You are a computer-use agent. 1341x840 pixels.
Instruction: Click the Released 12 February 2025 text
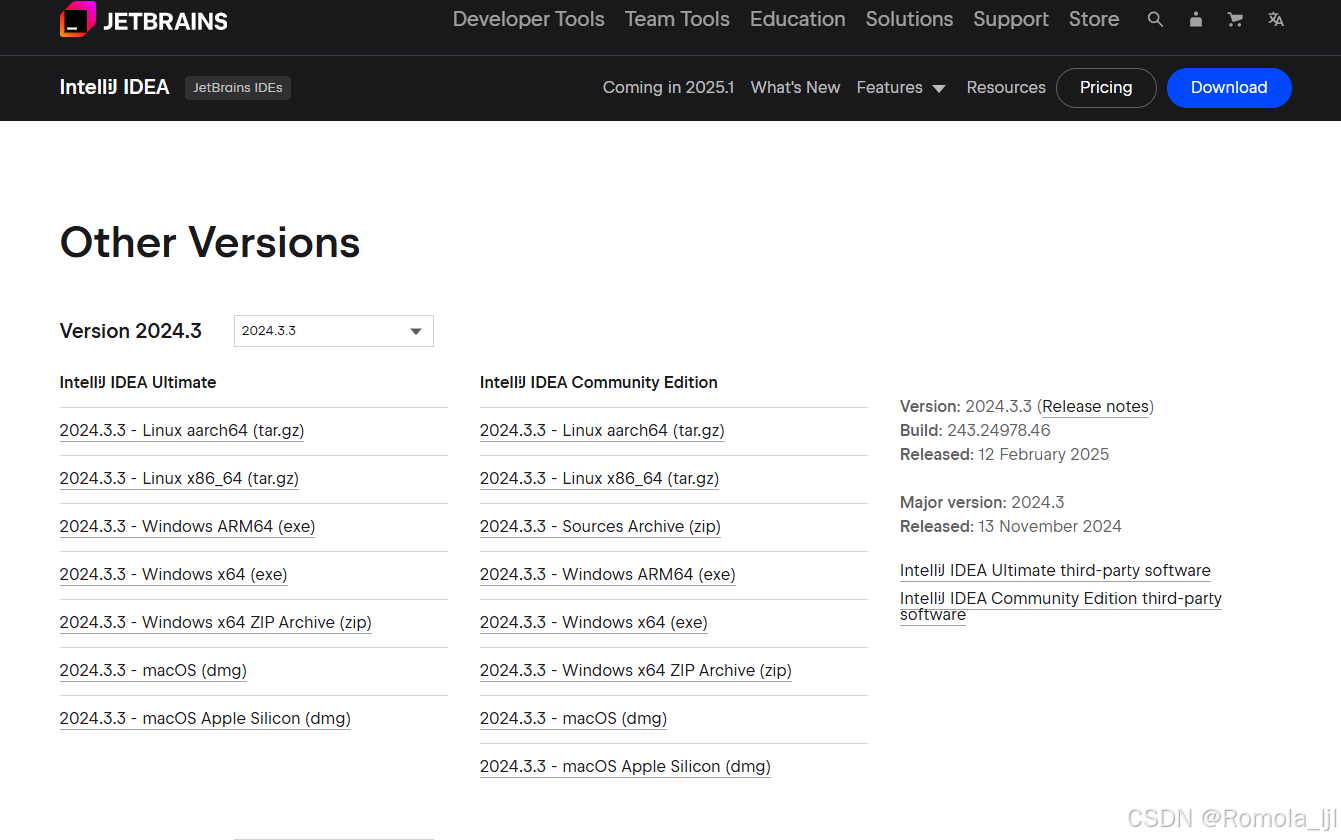1004,455
